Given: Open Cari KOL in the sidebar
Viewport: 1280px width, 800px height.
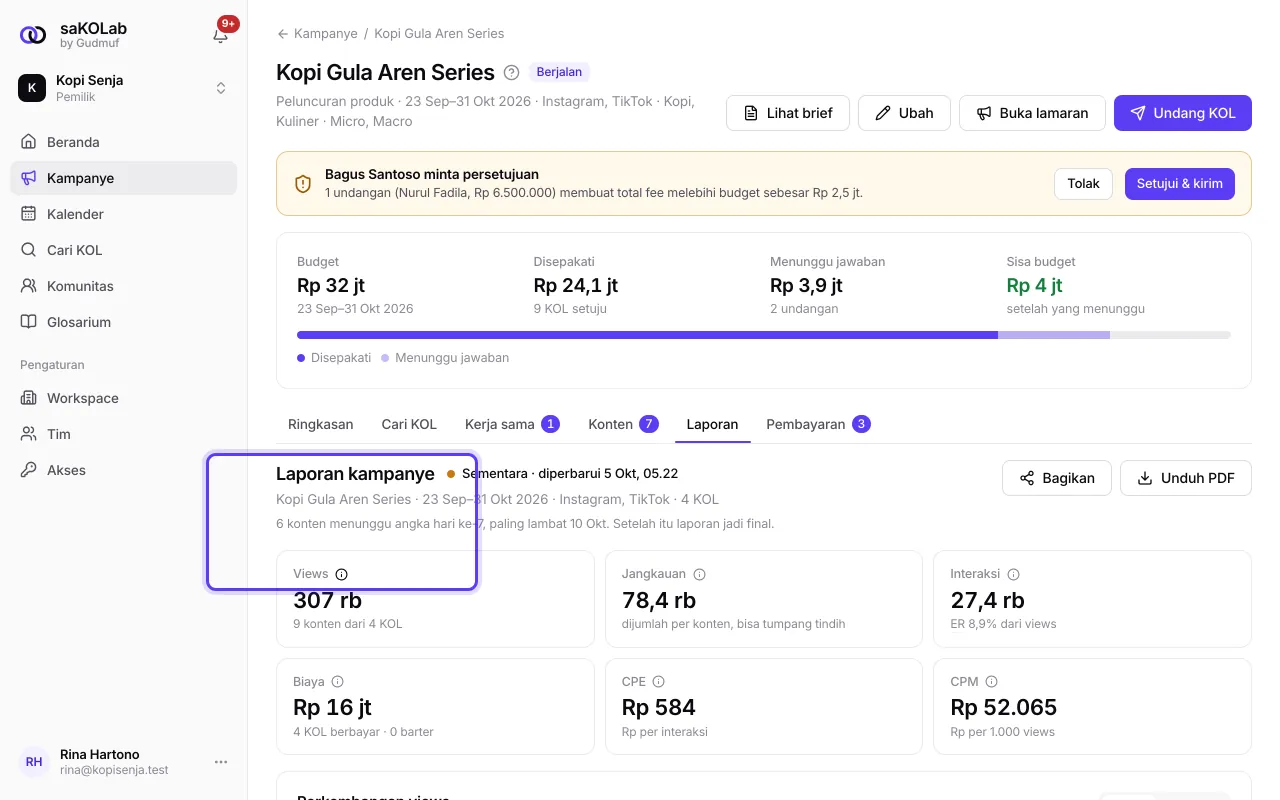Looking at the screenshot, I should click(x=124, y=250).
